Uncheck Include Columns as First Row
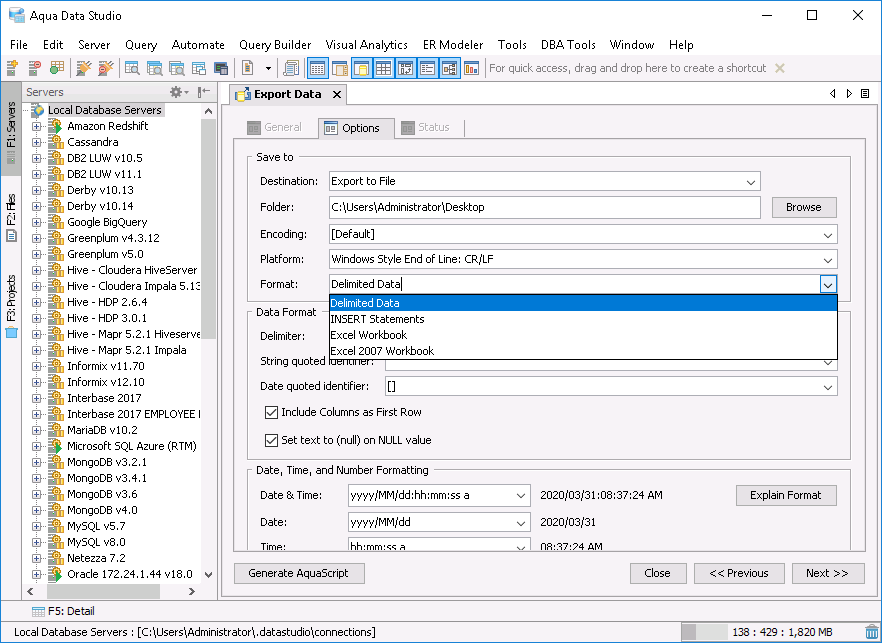This screenshot has width=882, height=643. (x=271, y=412)
